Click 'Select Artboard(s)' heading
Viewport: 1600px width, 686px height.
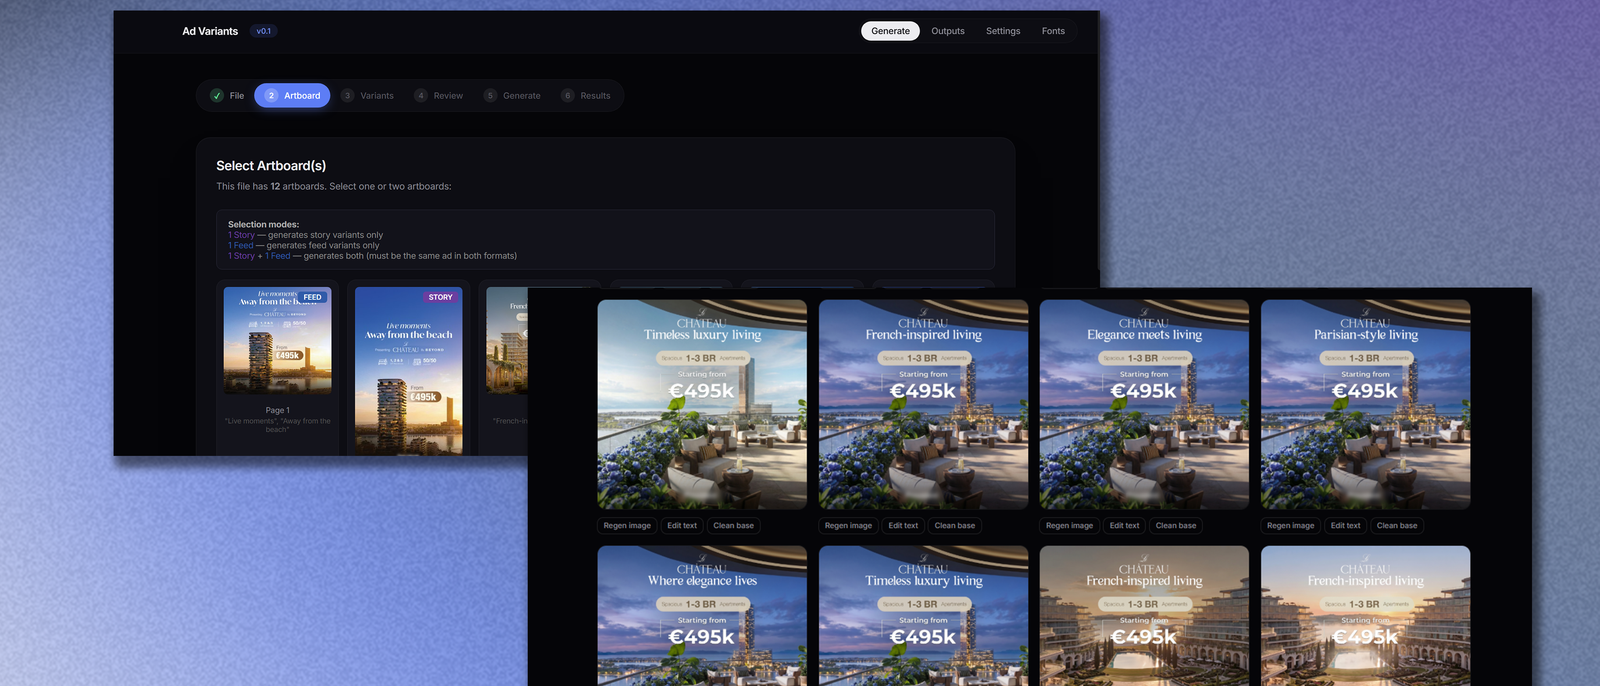coord(271,166)
